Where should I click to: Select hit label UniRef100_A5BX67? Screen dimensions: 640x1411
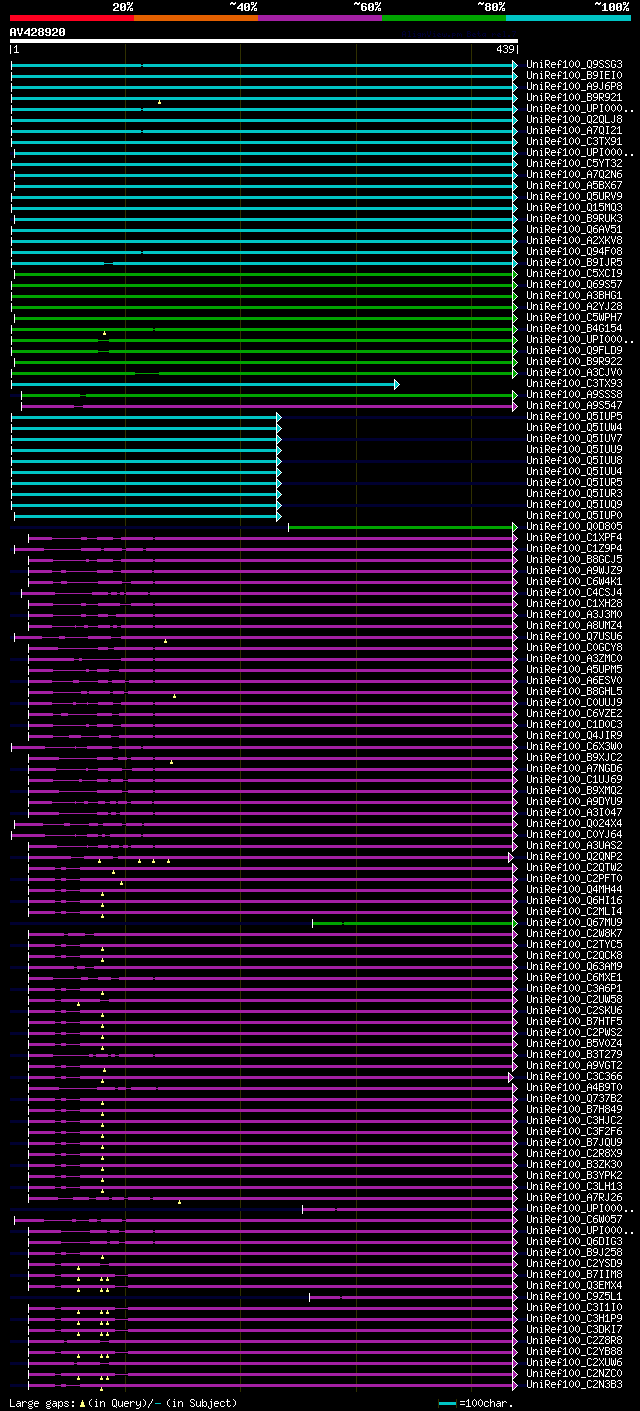[574, 186]
